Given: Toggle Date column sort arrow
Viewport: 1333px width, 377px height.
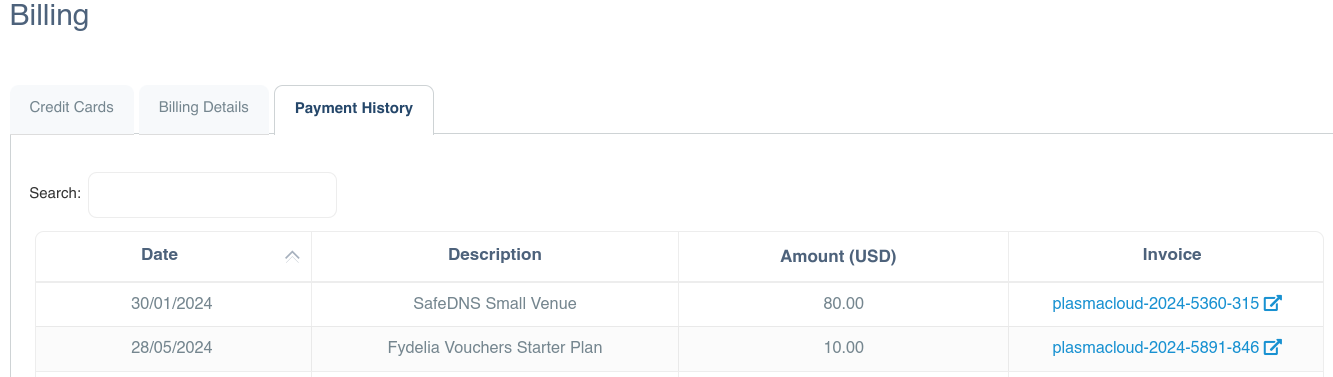Looking at the screenshot, I should pyautogui.click(x=292, y=256).
